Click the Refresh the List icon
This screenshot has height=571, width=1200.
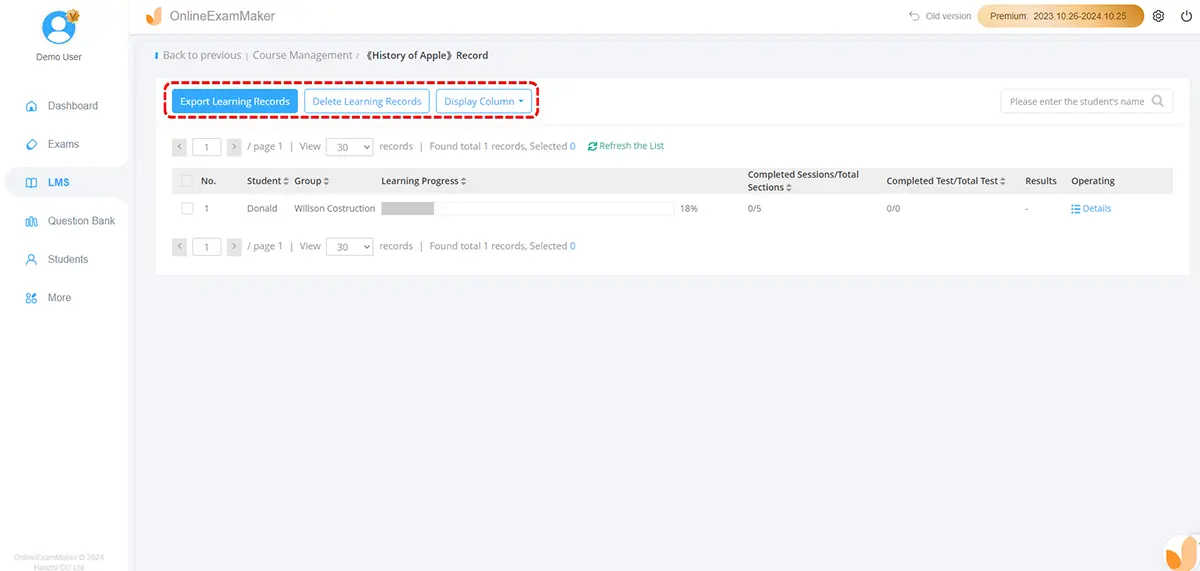592,146
